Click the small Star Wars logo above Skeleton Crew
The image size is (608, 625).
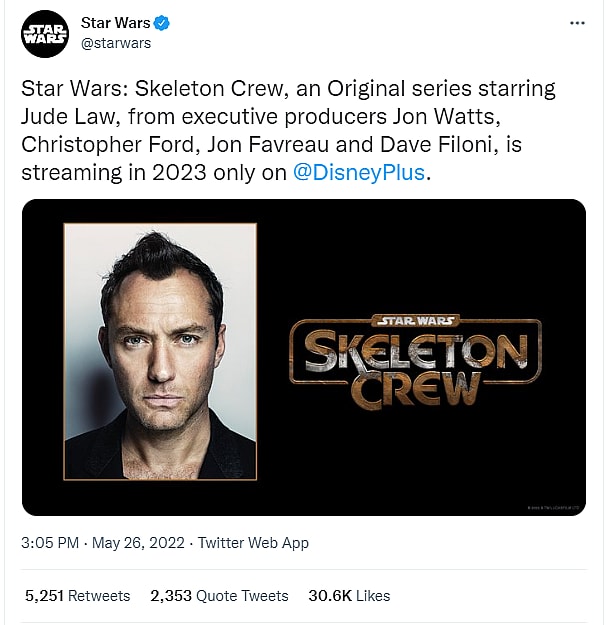pos(415,321)
